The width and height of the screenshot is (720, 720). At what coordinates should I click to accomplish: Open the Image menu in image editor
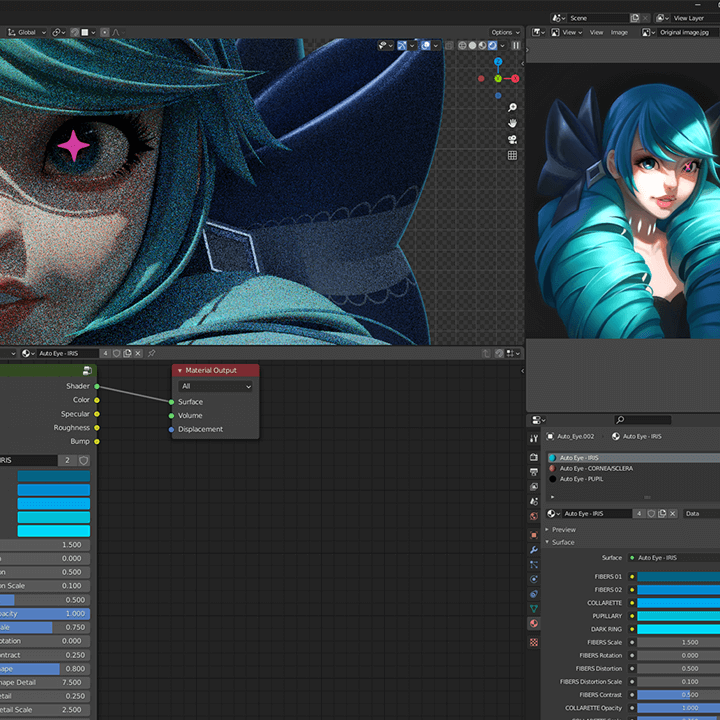619,32
